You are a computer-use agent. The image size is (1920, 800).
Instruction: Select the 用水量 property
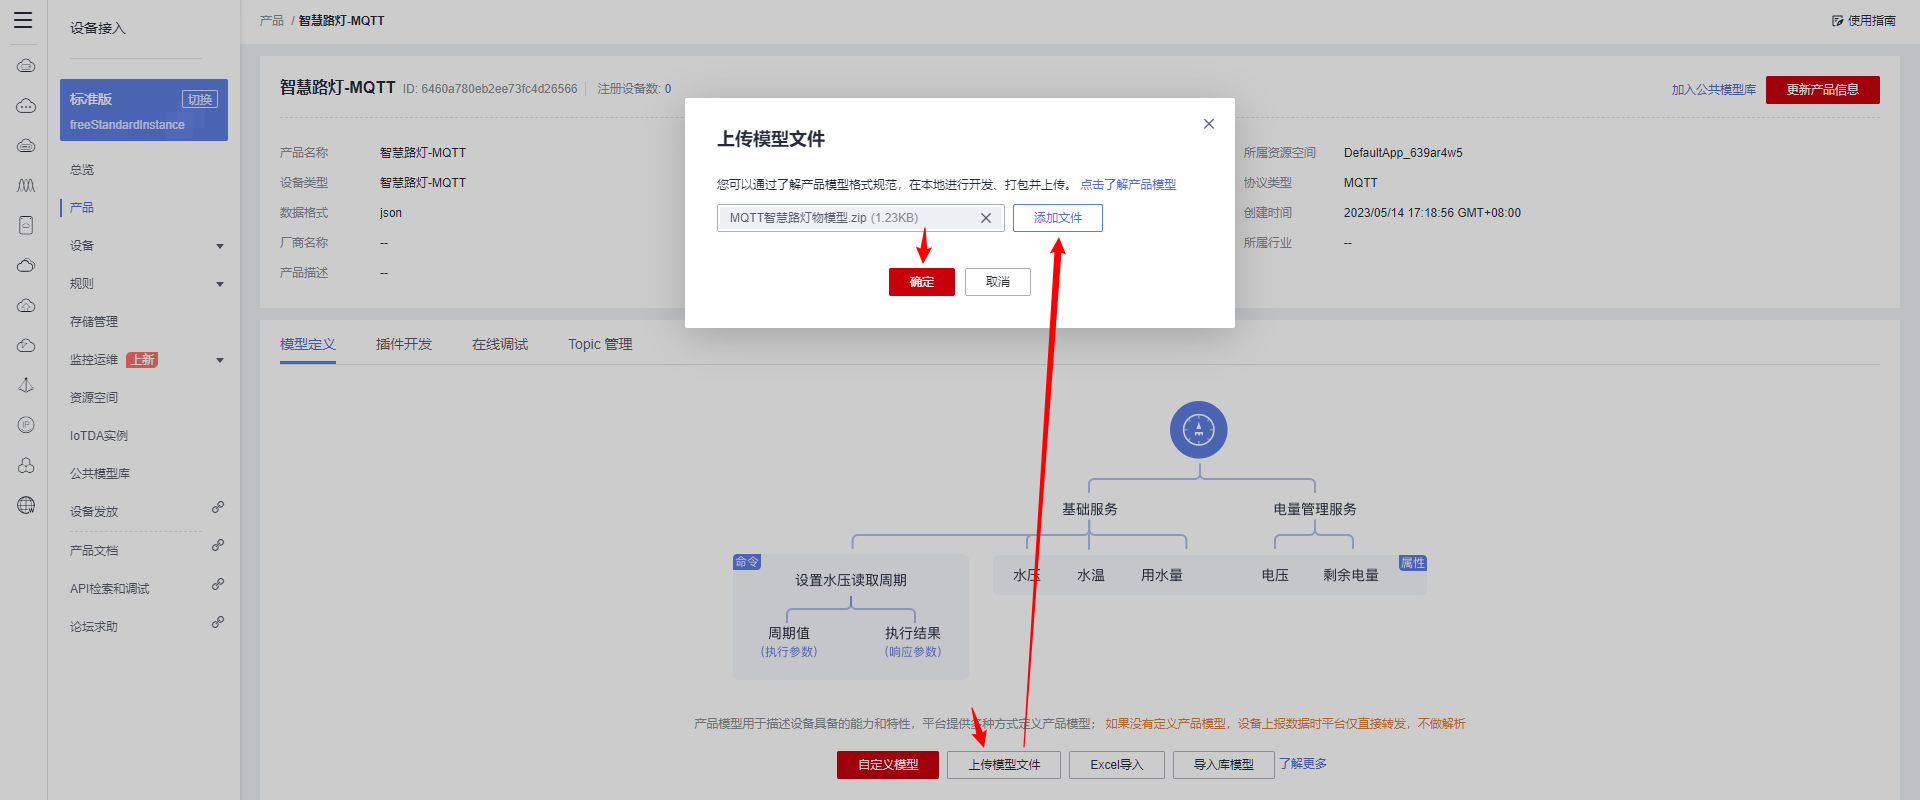(x=1162, y=575)
